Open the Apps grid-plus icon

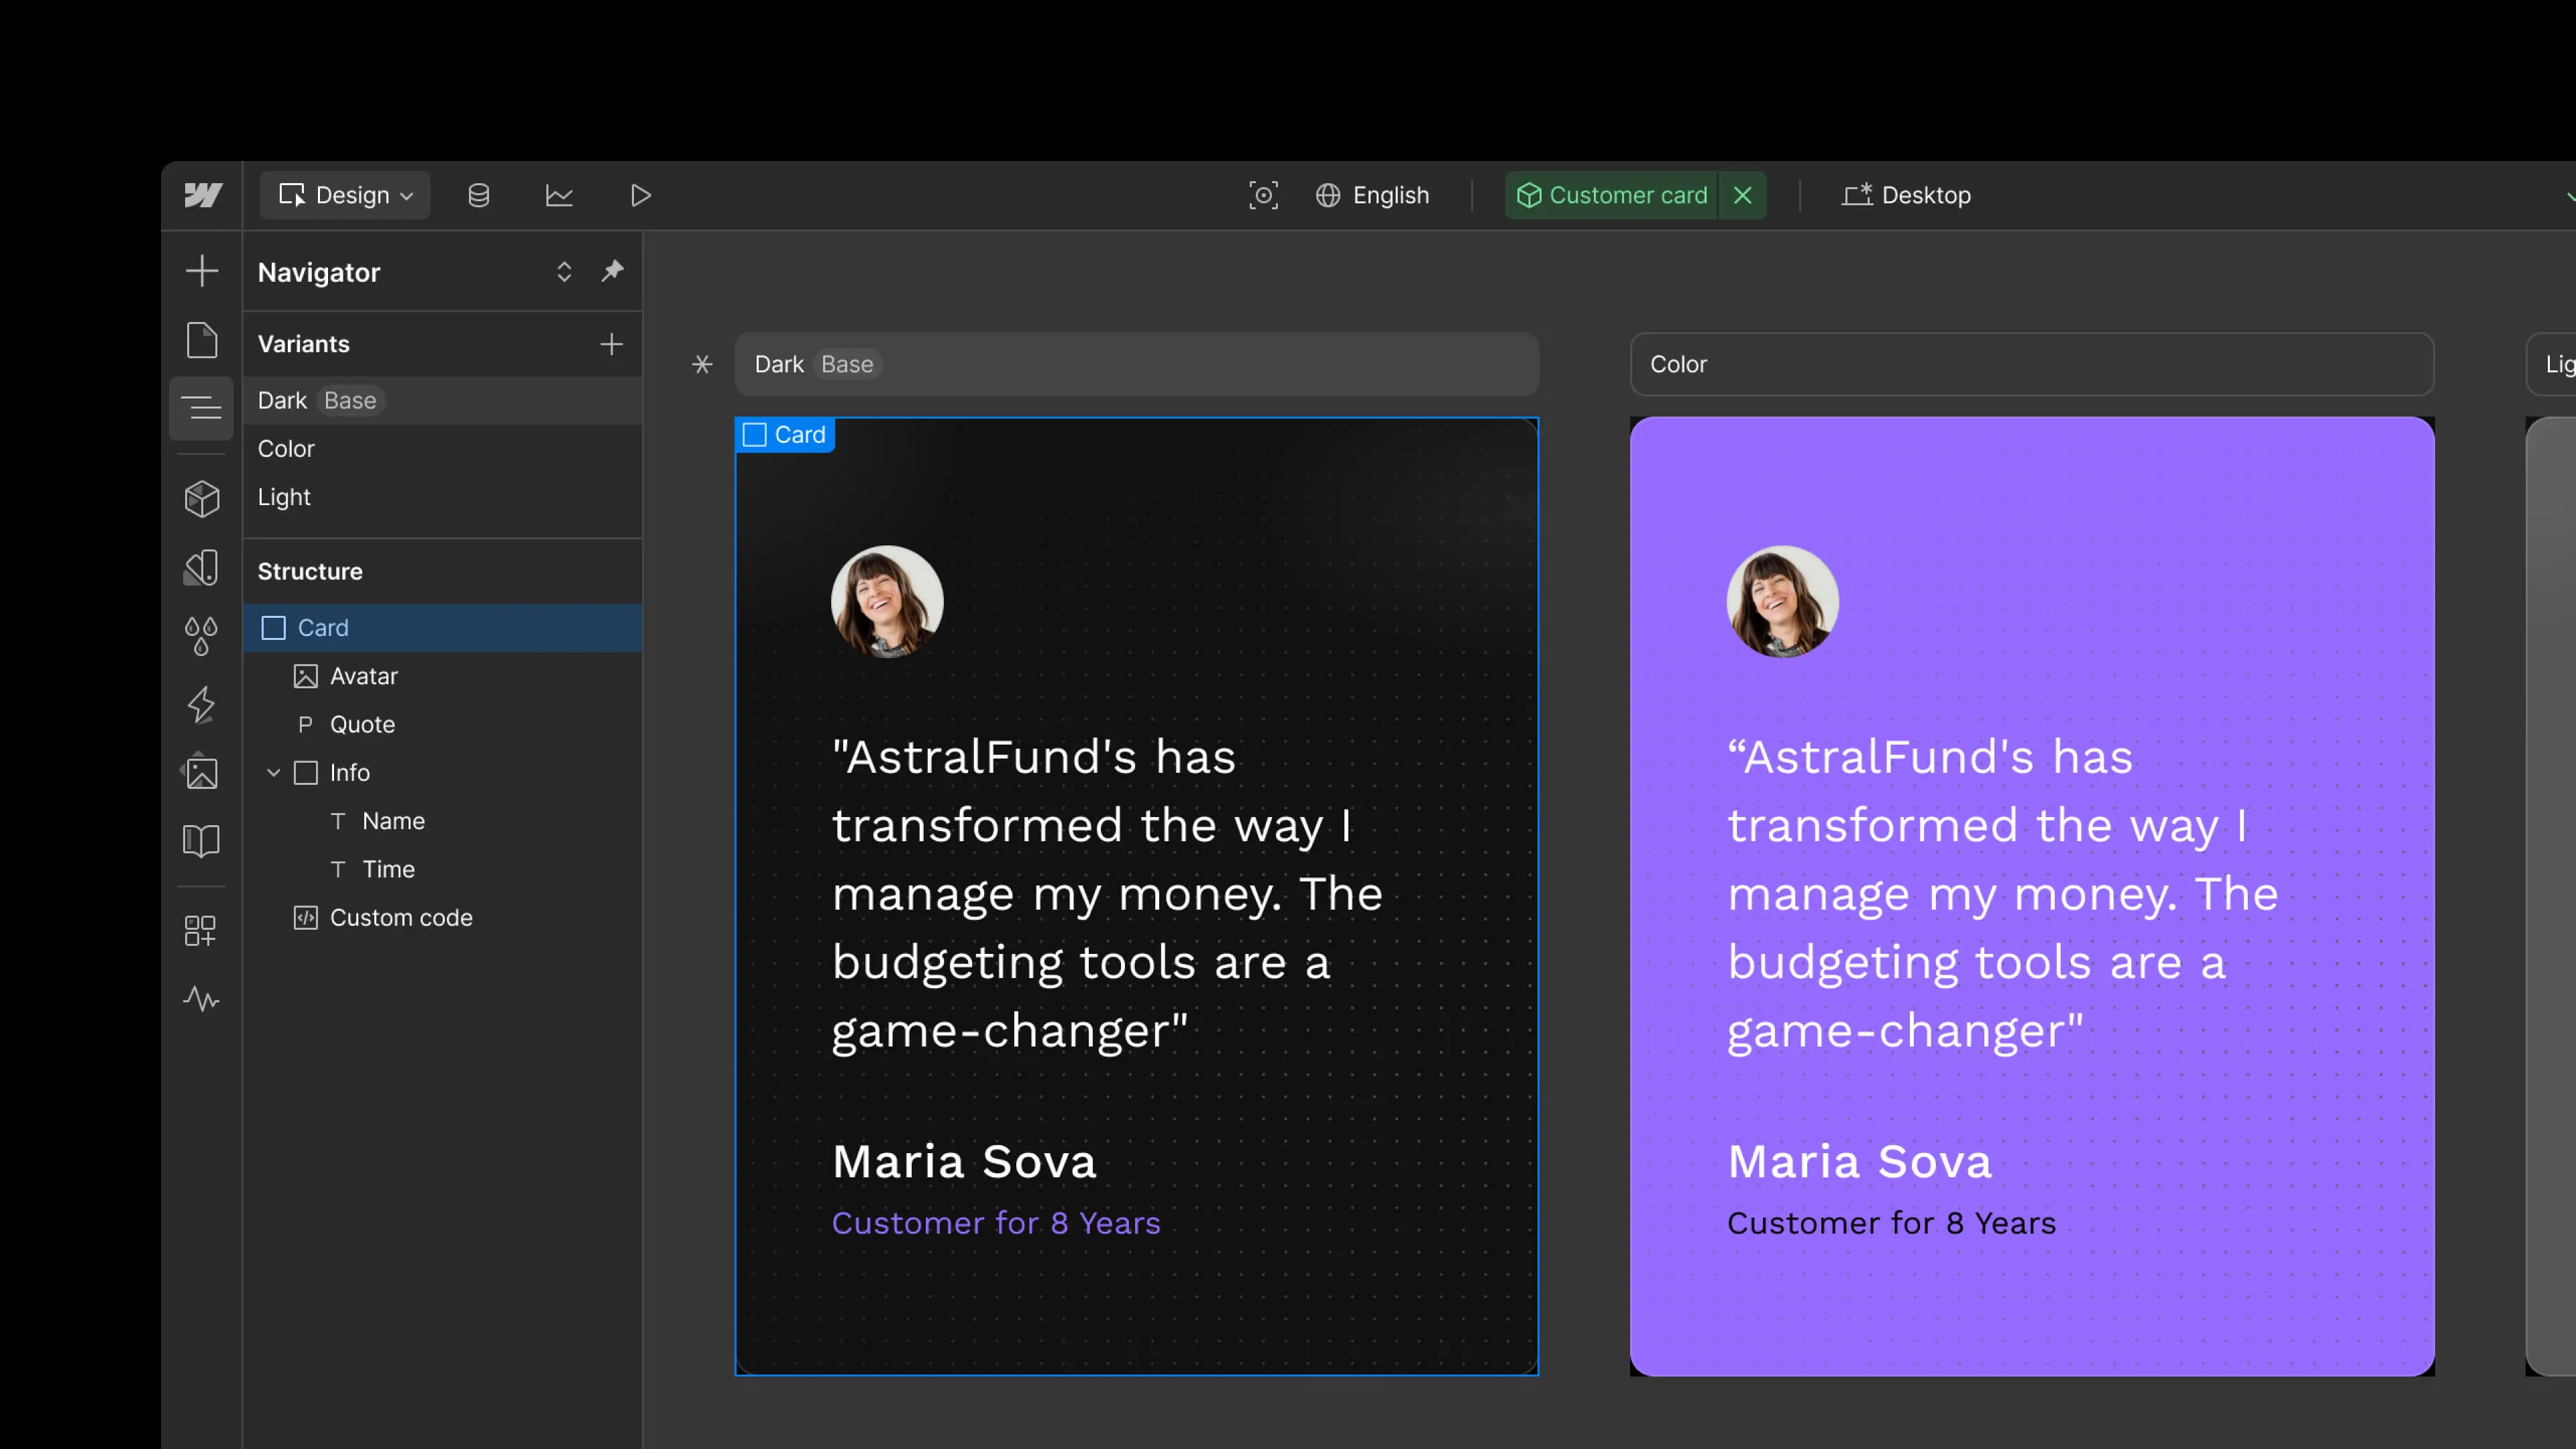(x=200, y=931)
